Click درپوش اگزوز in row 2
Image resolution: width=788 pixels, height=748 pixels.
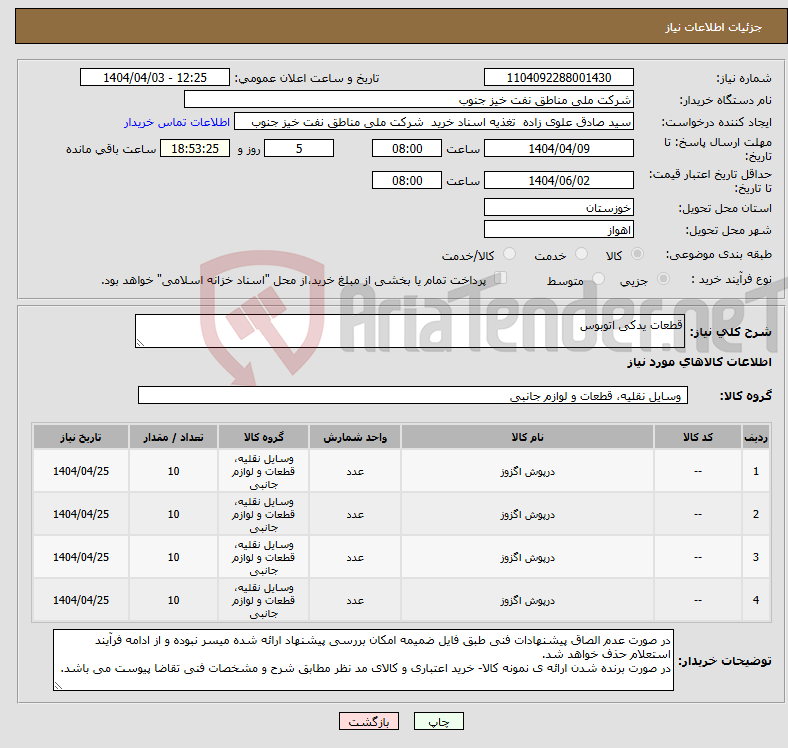(527, 515)
